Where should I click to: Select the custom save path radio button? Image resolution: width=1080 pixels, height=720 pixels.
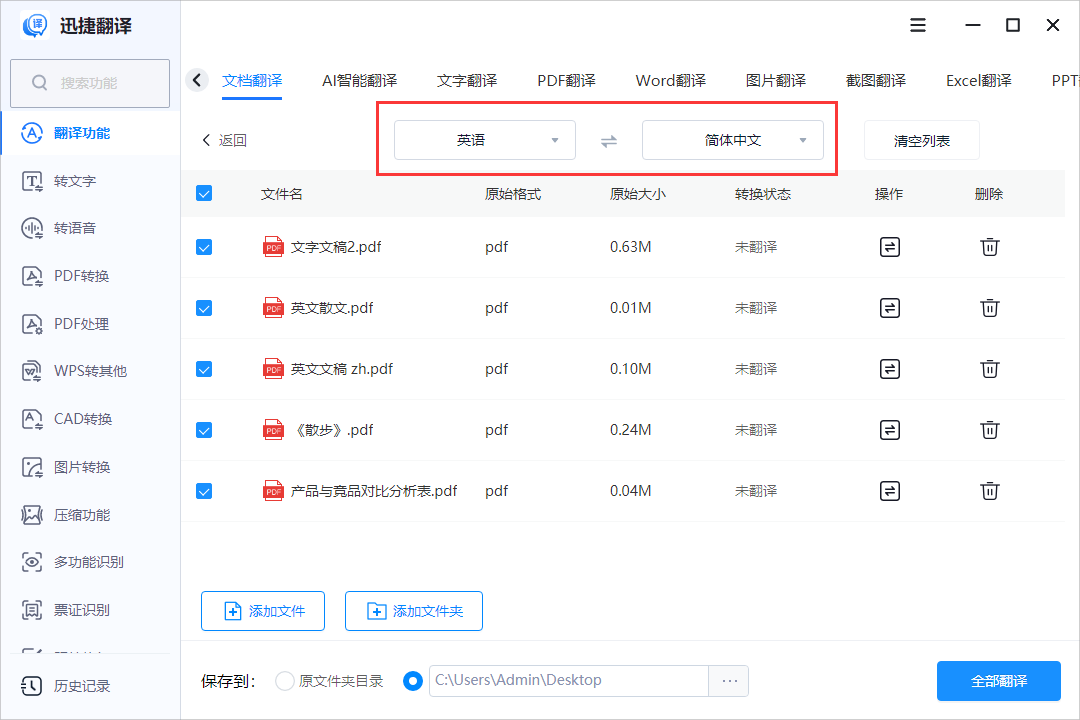click(413, 681)
